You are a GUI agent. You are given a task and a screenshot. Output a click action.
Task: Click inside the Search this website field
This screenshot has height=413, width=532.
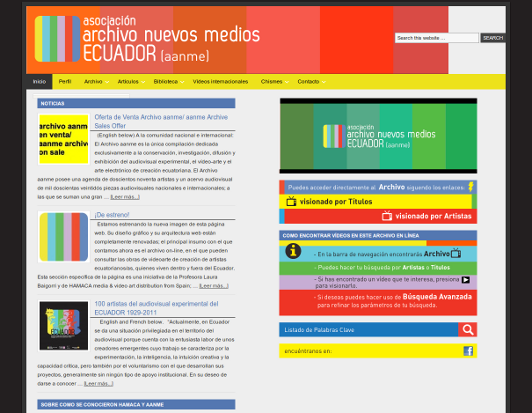tap(436, 38)
